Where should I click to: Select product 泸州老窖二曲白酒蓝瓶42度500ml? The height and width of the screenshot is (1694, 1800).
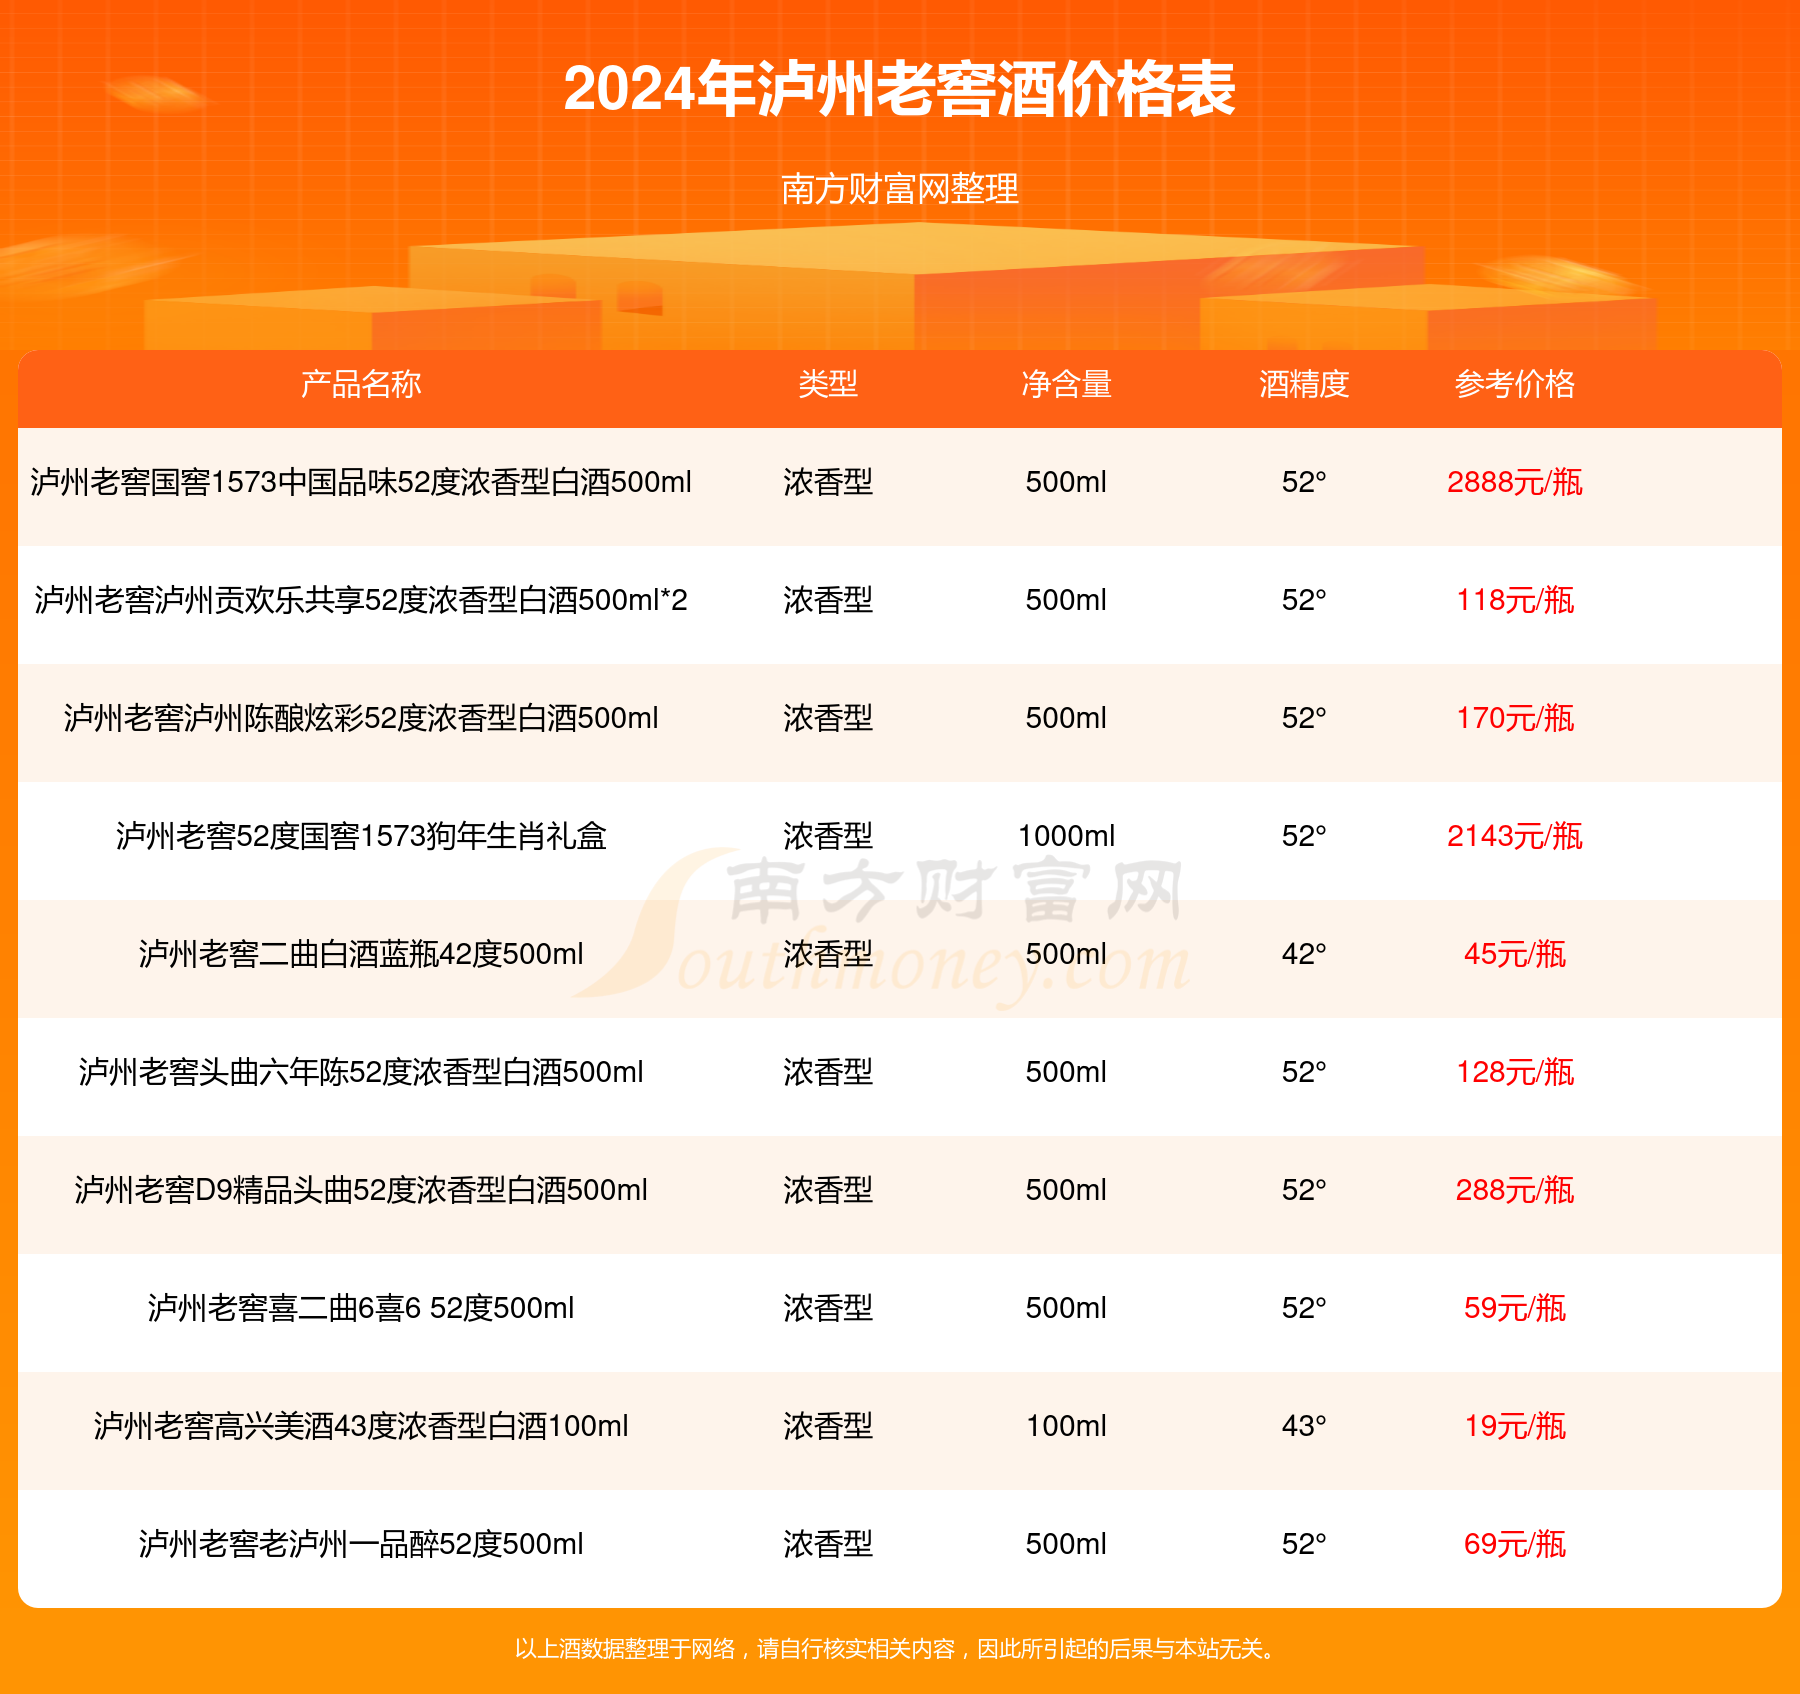[361, 954]
